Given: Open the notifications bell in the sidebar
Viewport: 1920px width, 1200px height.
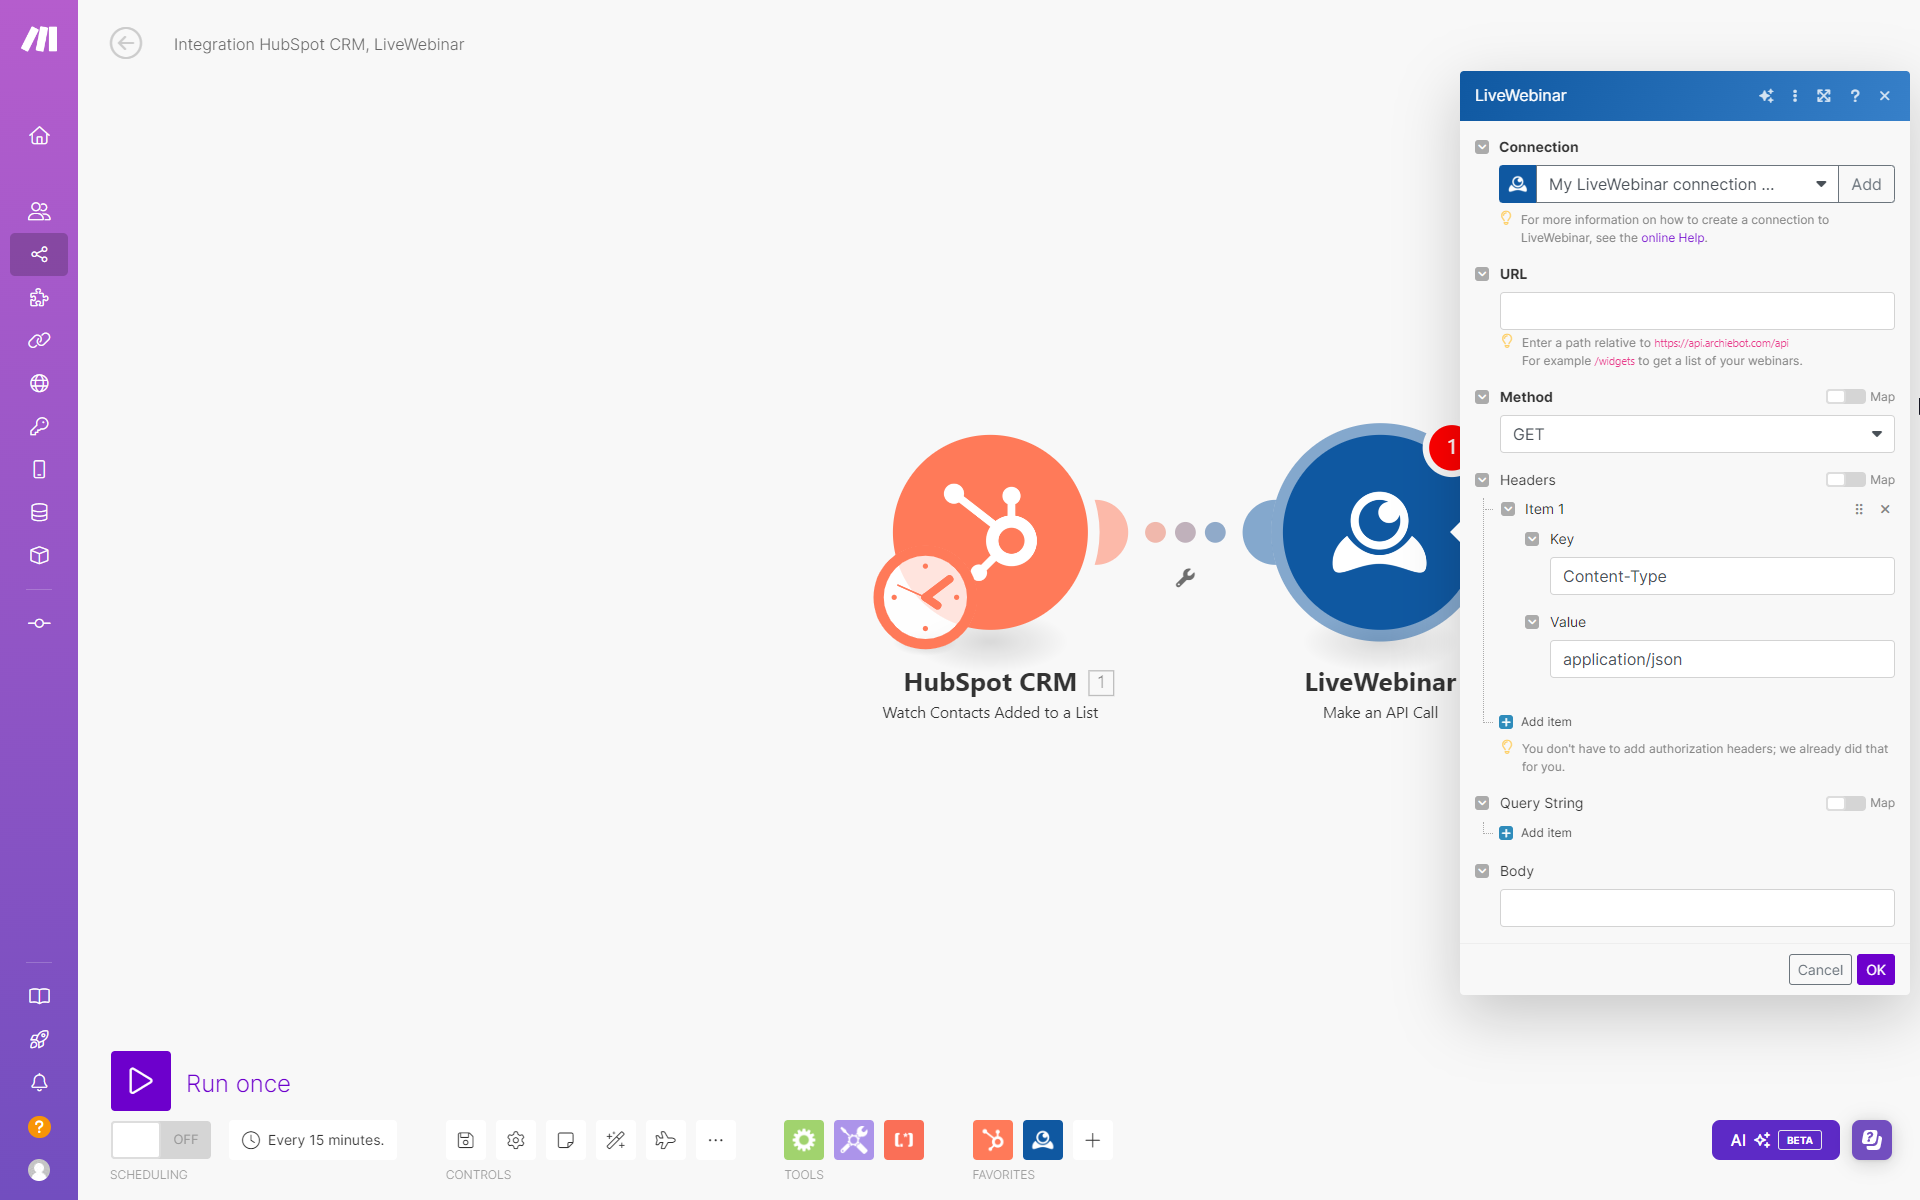Looking at the screenshot, I should pos(39,1082).
